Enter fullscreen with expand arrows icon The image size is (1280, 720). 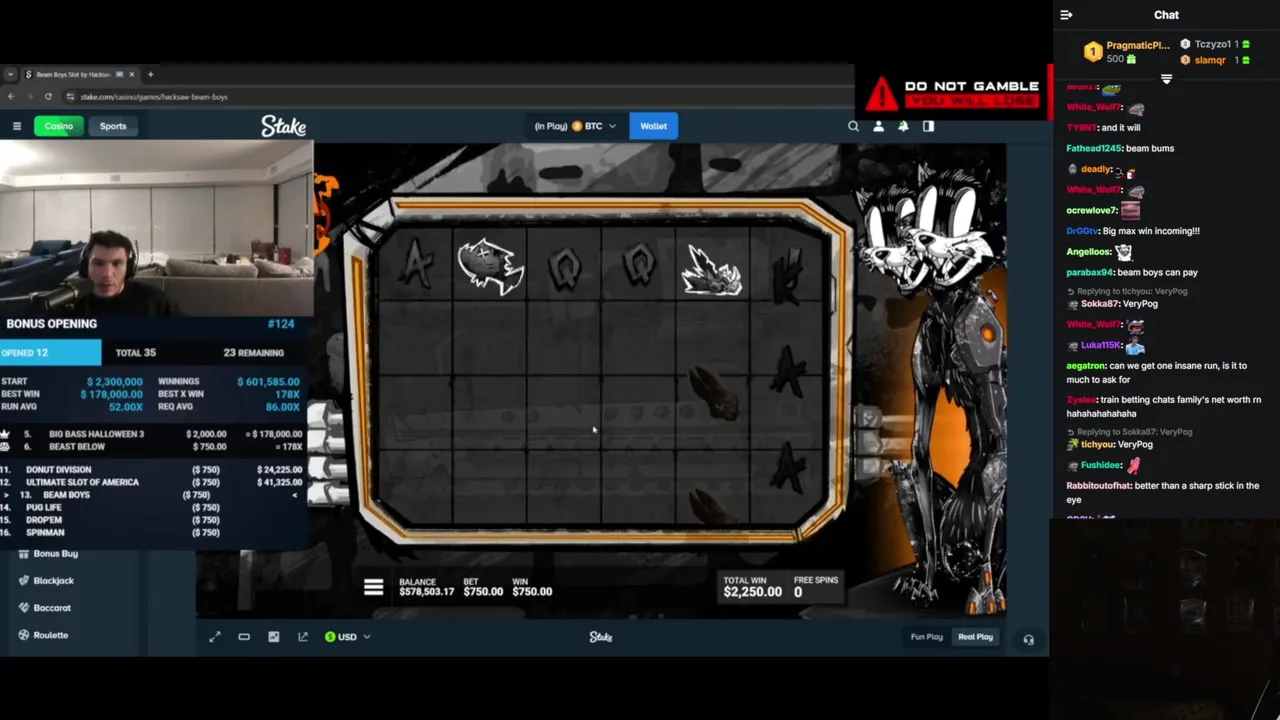[x=214, y=637]
